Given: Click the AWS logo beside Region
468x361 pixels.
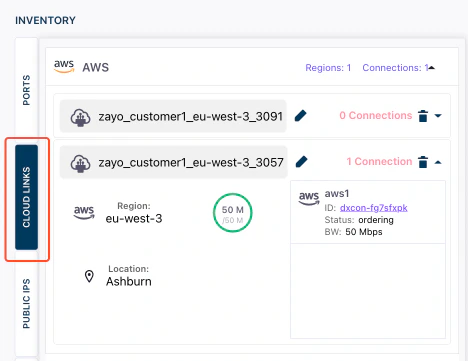Looking at the screenshot, I should [x=84, y=212].
